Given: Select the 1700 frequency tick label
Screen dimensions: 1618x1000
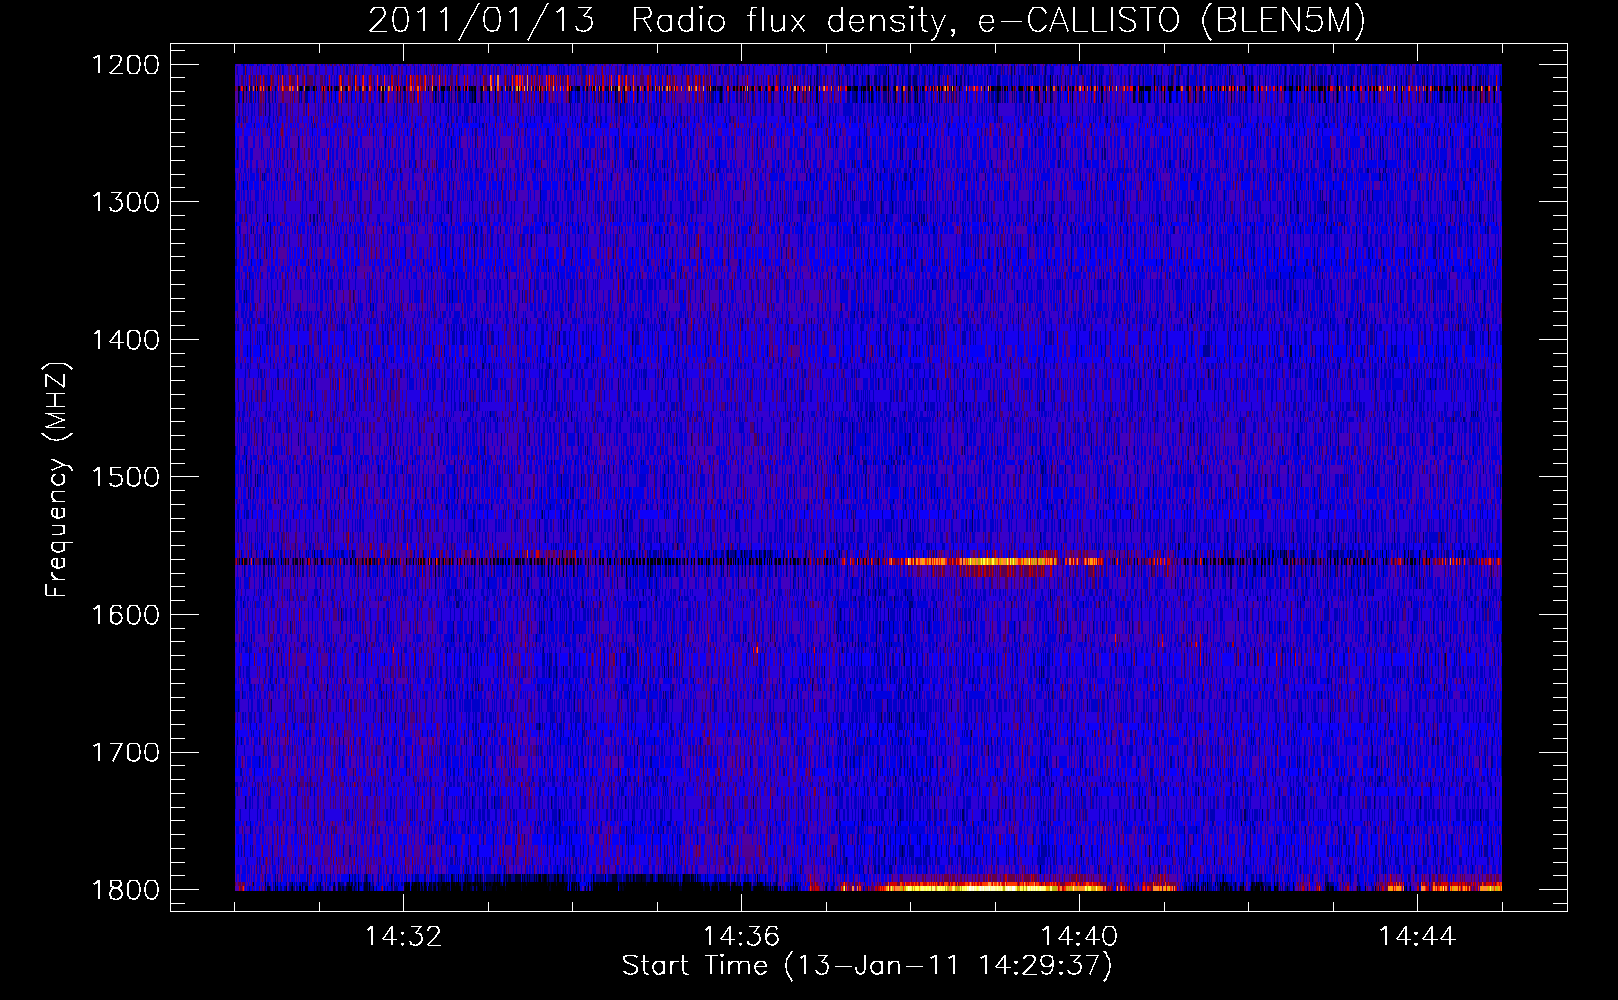Looking at the screenshot, I should point(125,752).
